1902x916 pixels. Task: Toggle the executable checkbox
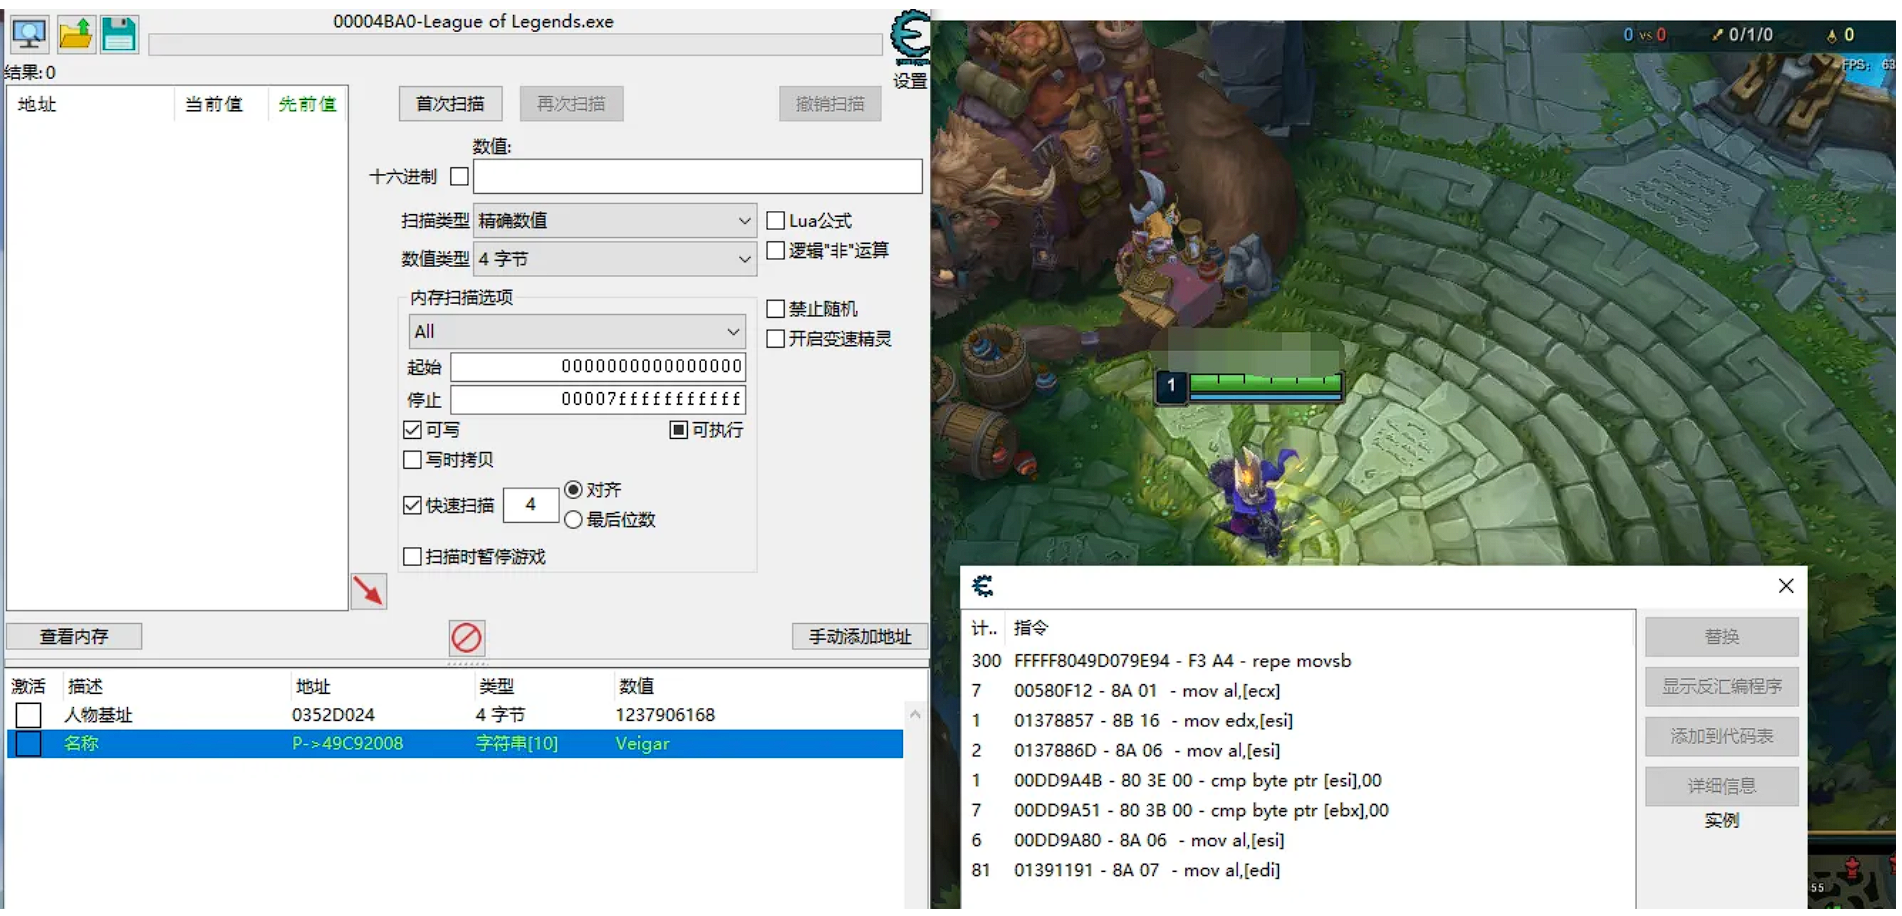678,430
